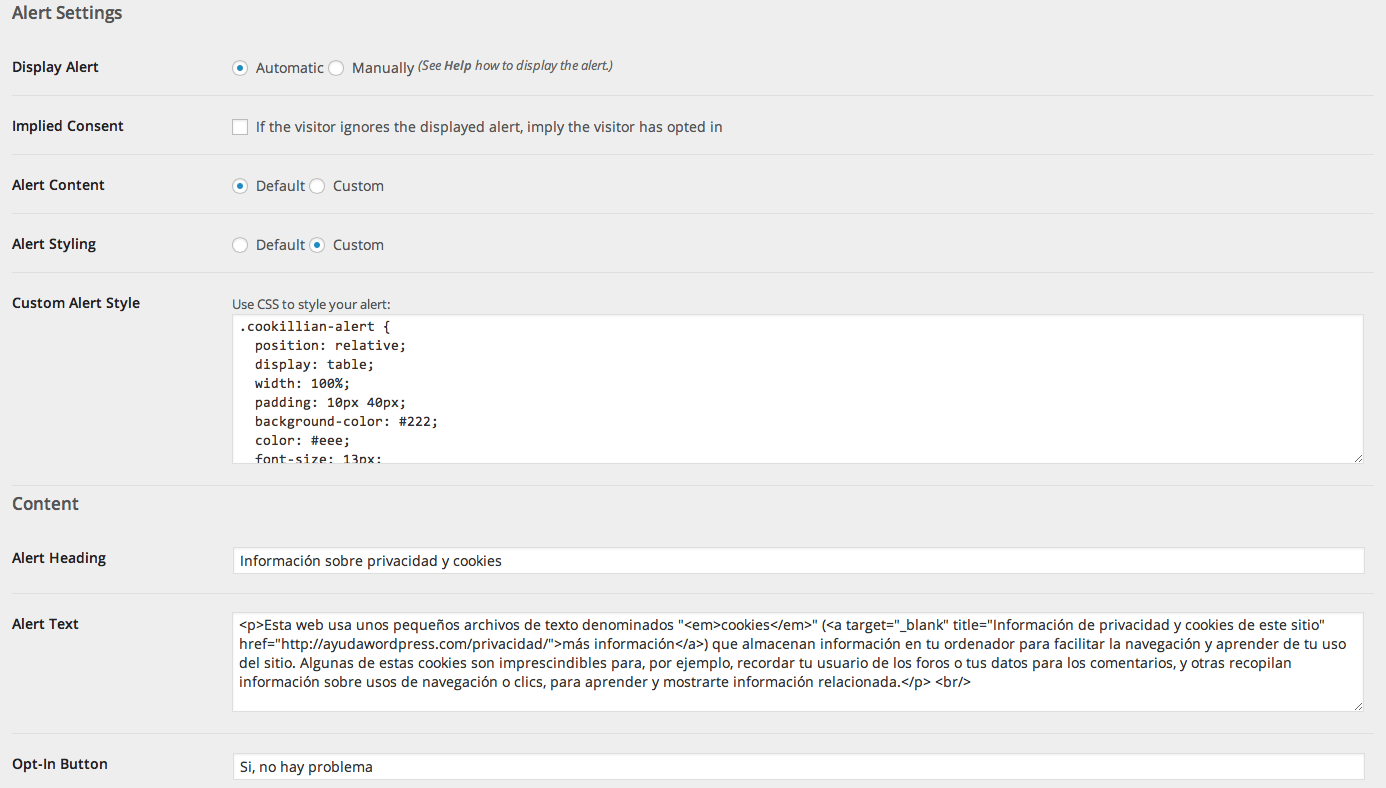Viewport: 1386px width, 788px height.
Task: Set Alert Styling to Default
Action: click(x=240, y=245)
